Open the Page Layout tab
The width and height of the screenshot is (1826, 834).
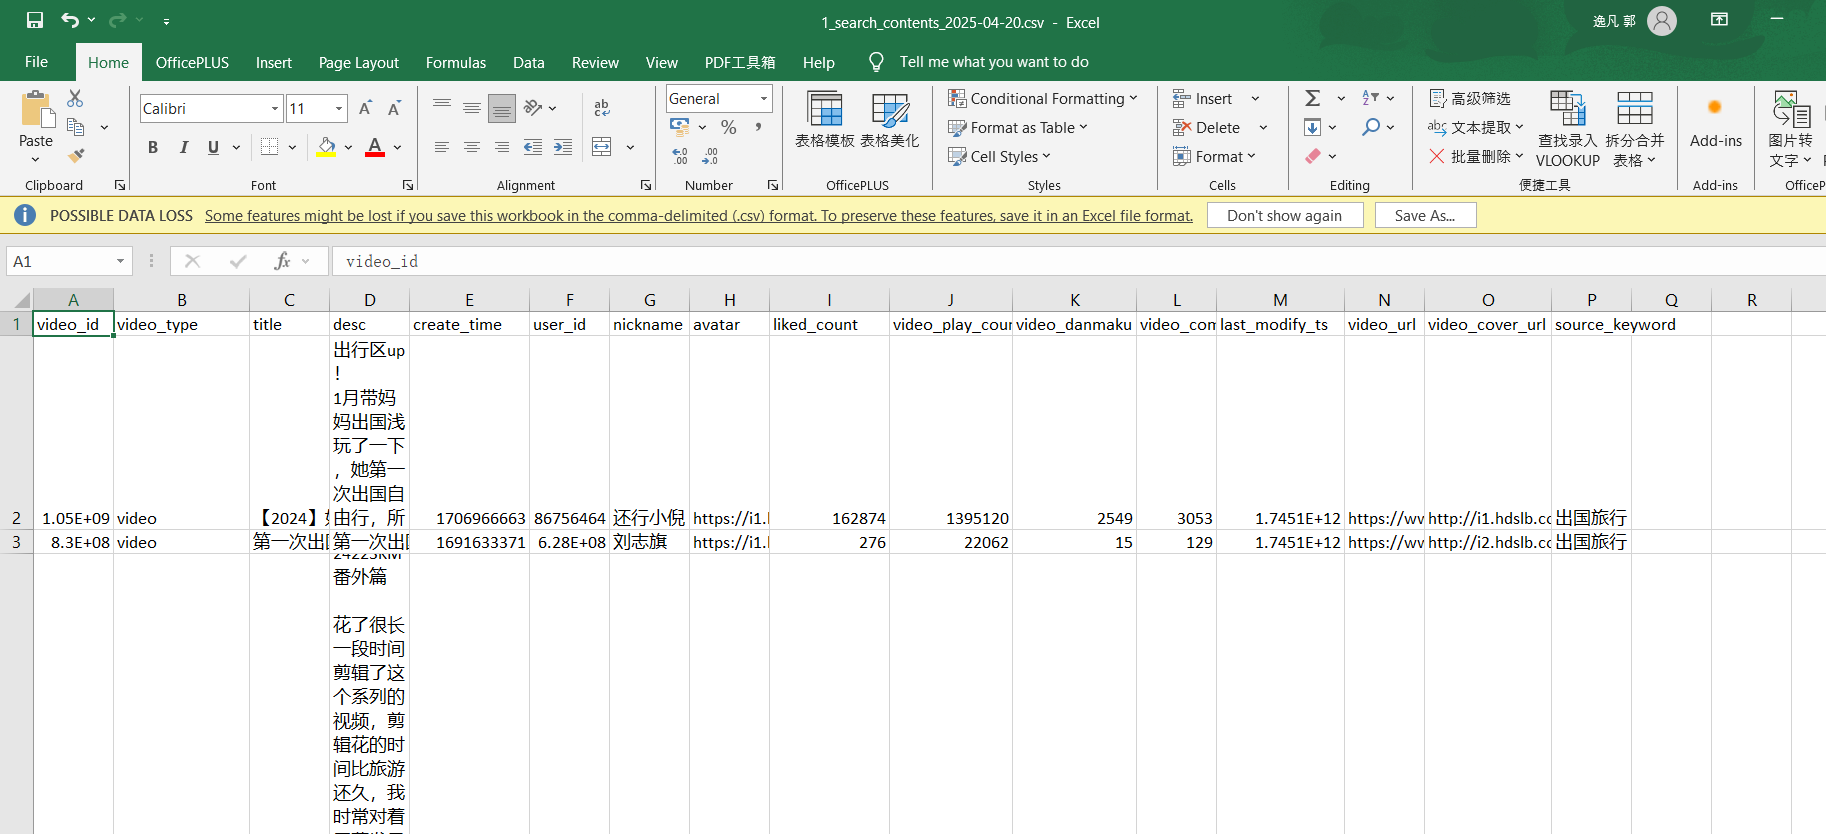pyautogui.click(x=358, y=62)
